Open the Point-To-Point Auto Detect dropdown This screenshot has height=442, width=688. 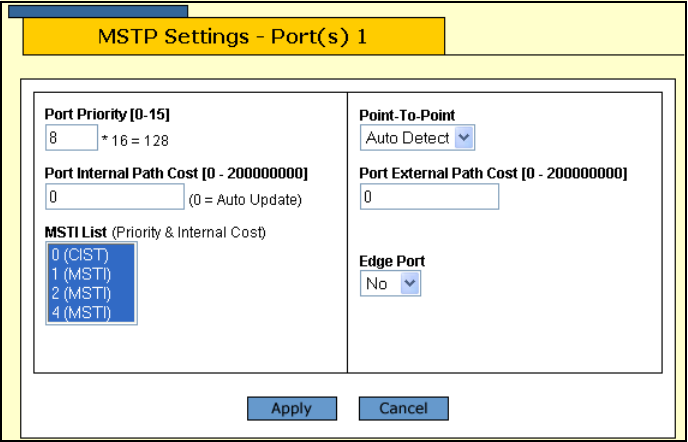coord(418,137)
